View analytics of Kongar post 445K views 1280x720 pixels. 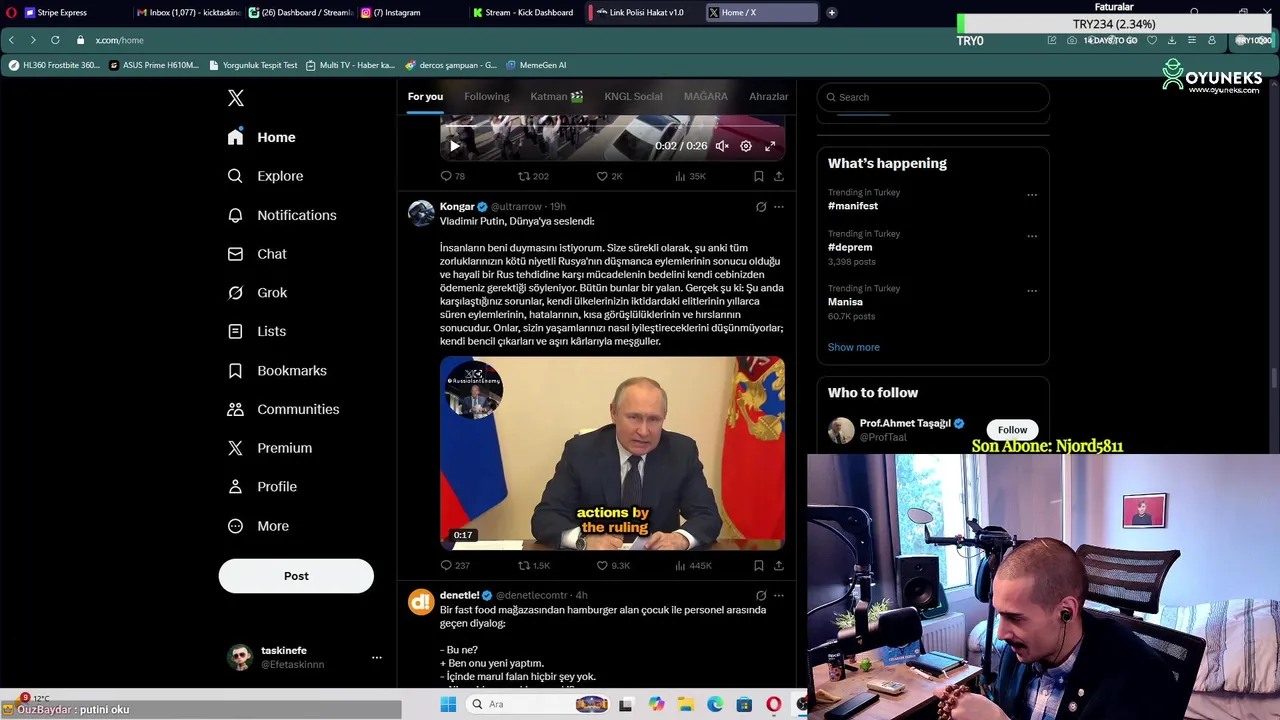pyautogui.click(x=693, y=565)
